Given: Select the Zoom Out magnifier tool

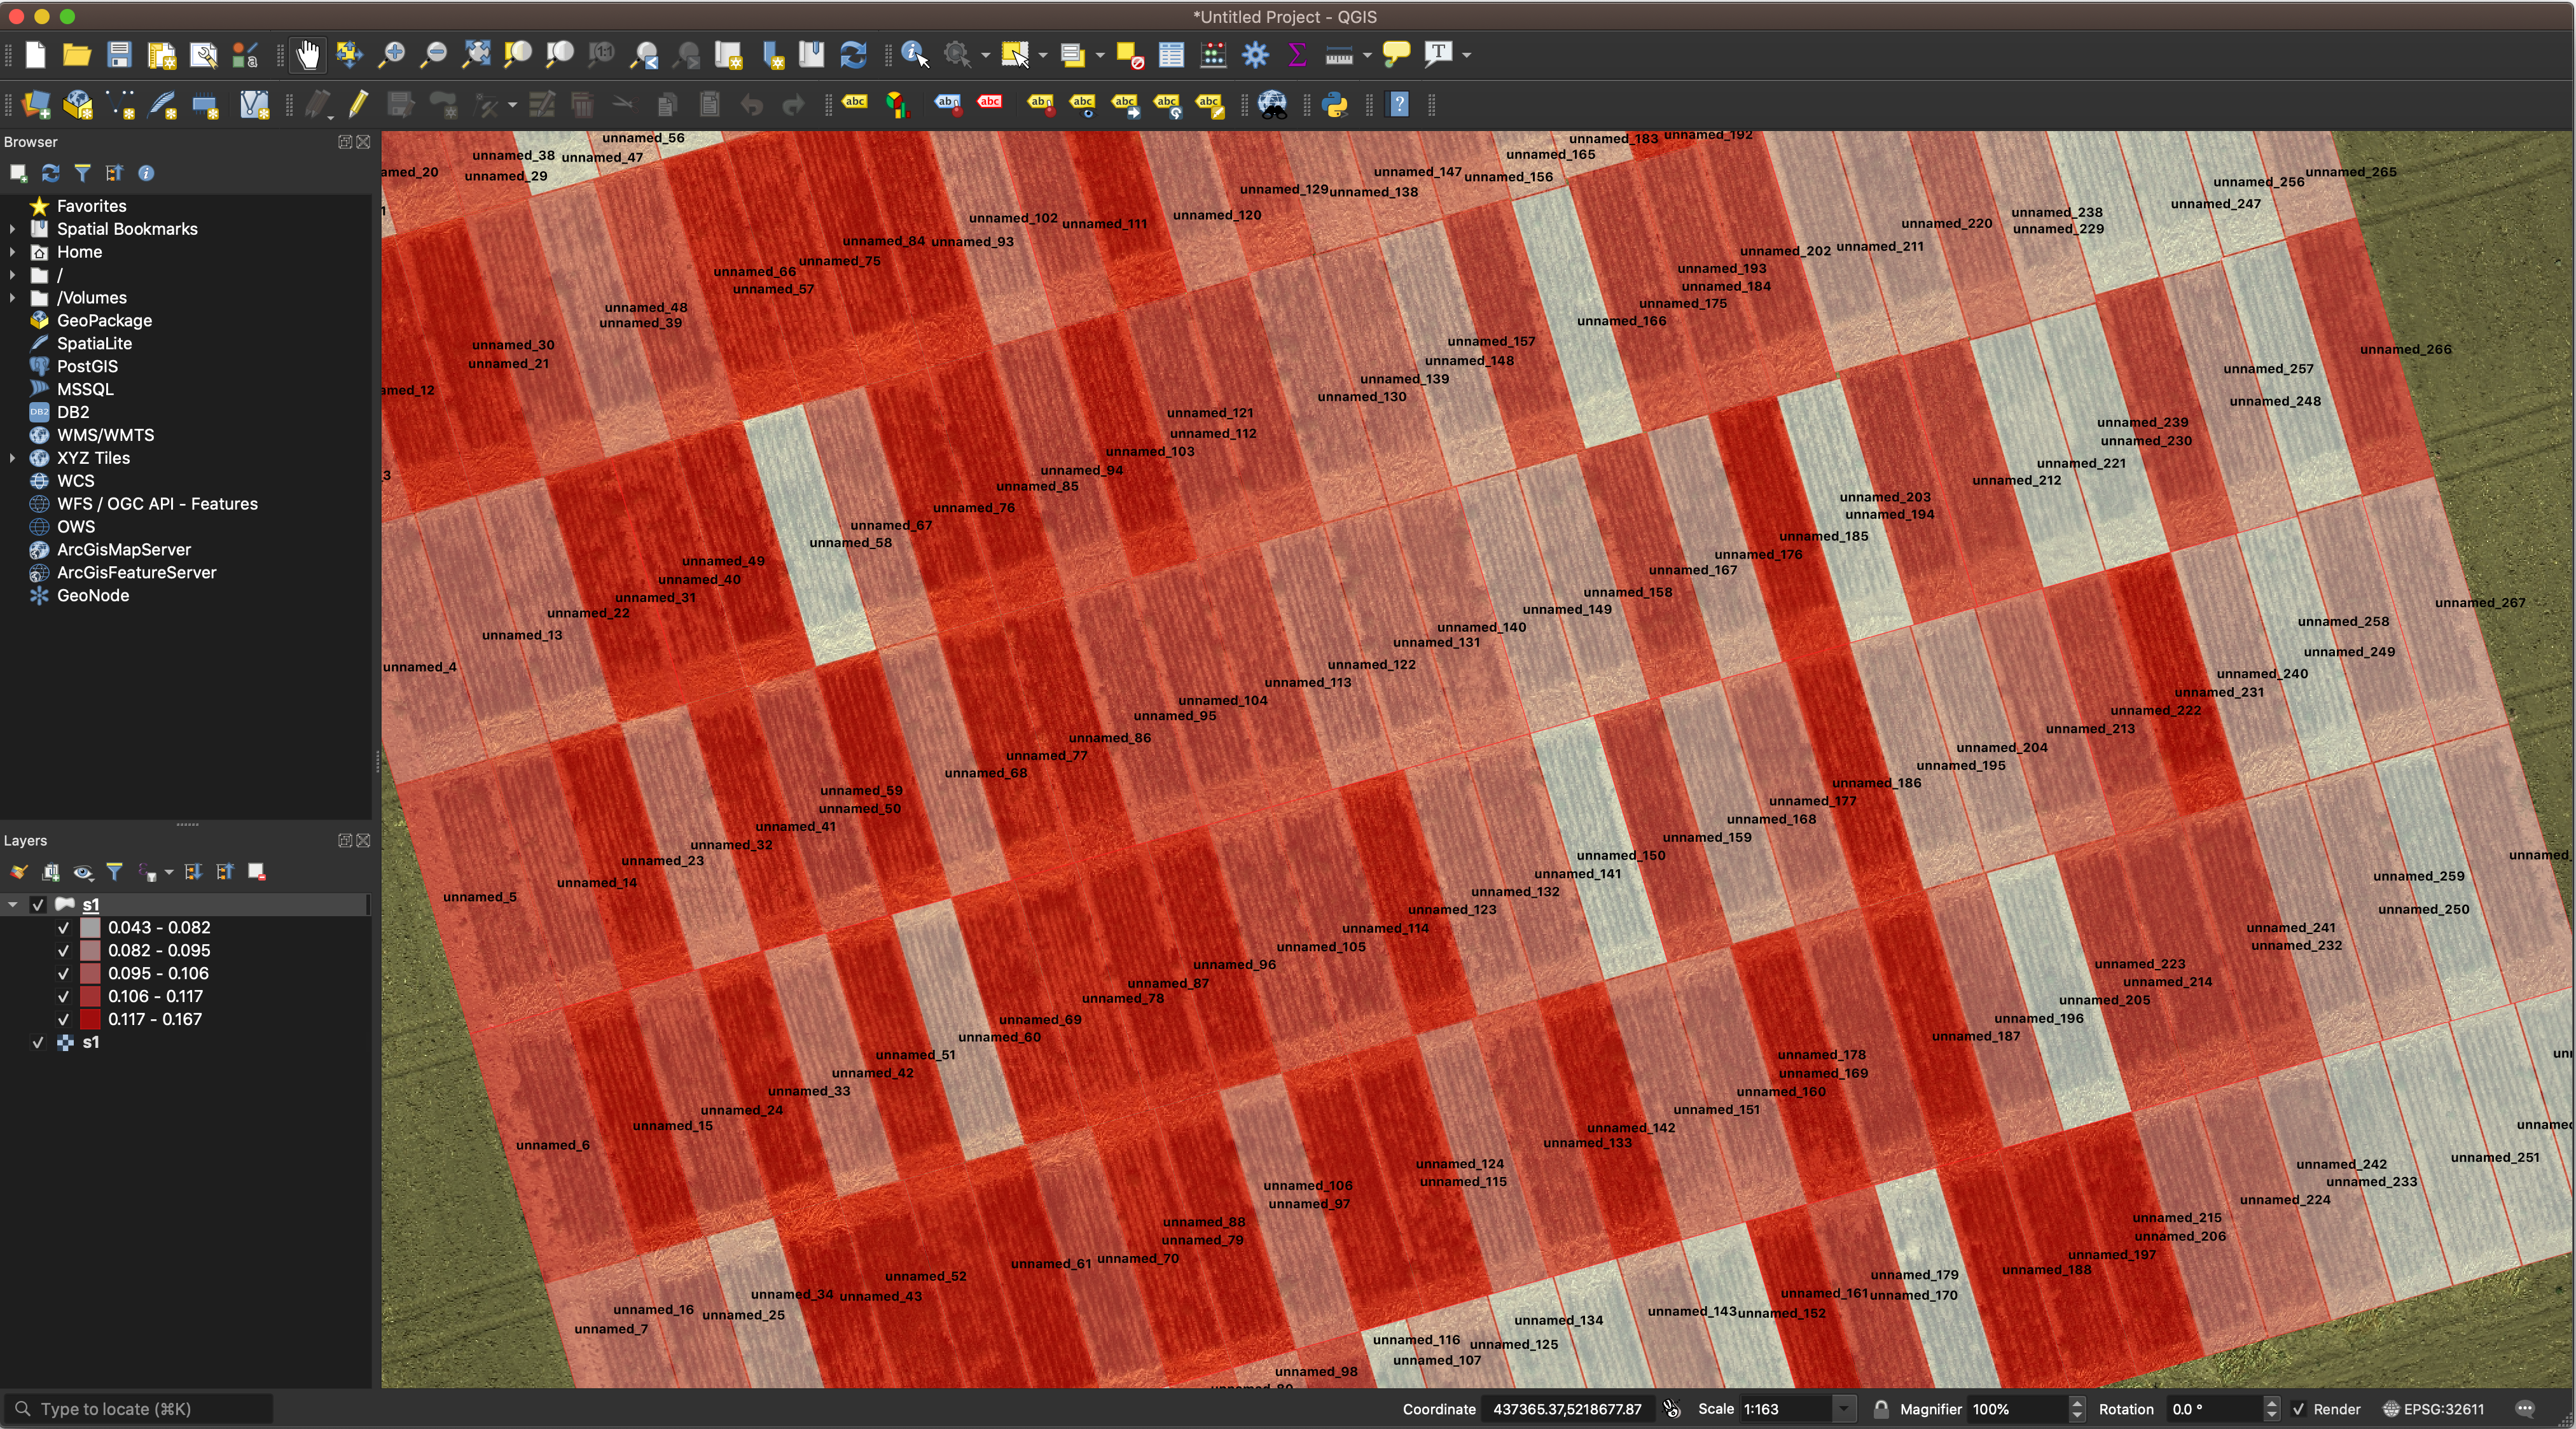Looking at the screenshot, I should click(x=433, y=54).
